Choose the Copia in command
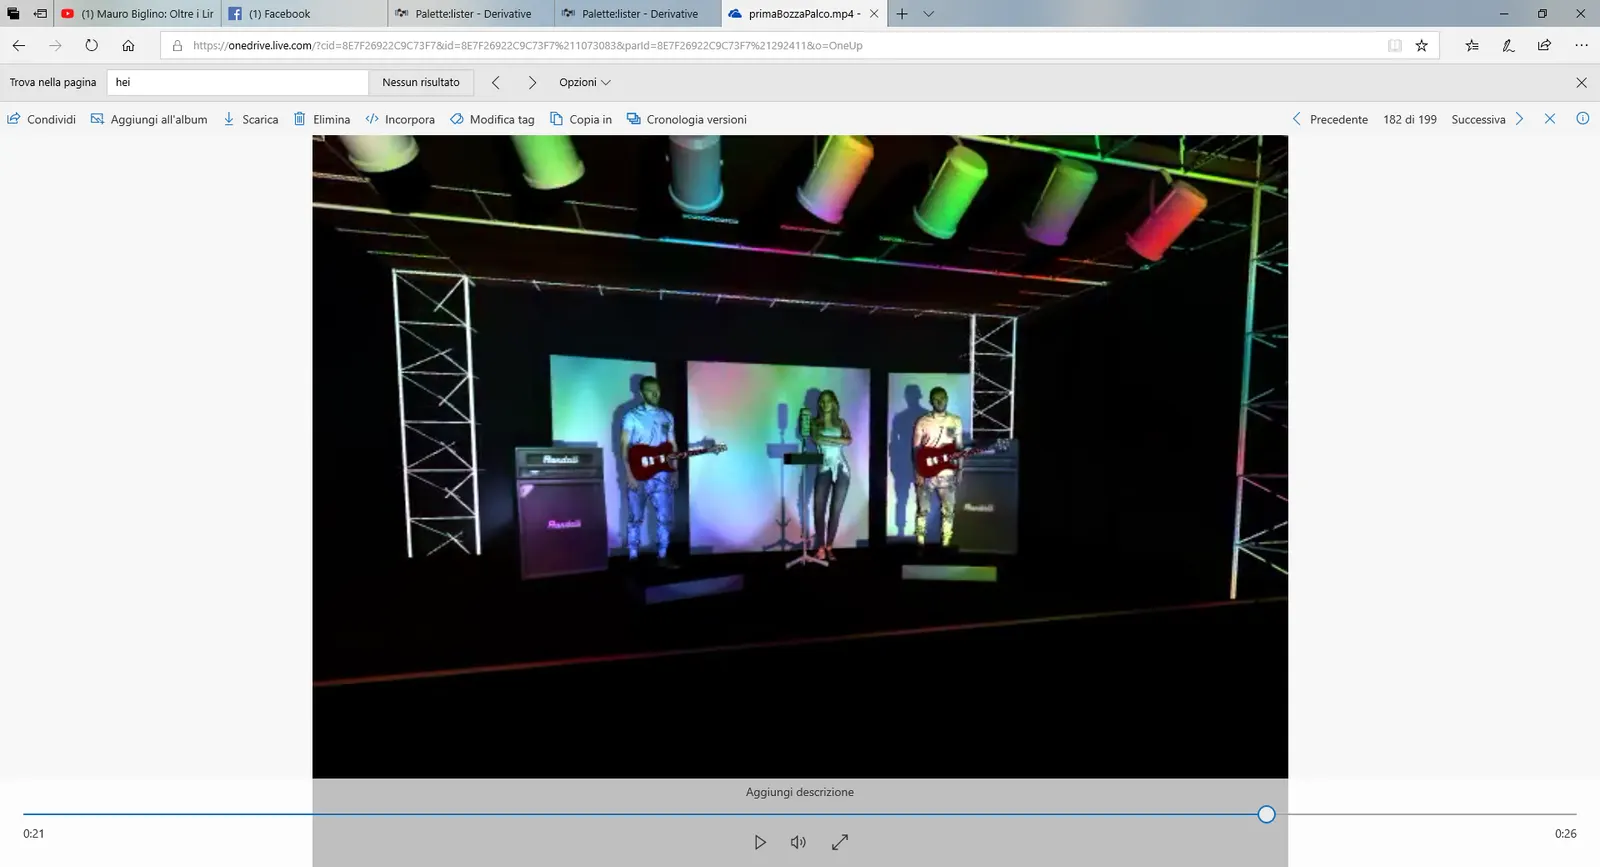 click(581, 119)
